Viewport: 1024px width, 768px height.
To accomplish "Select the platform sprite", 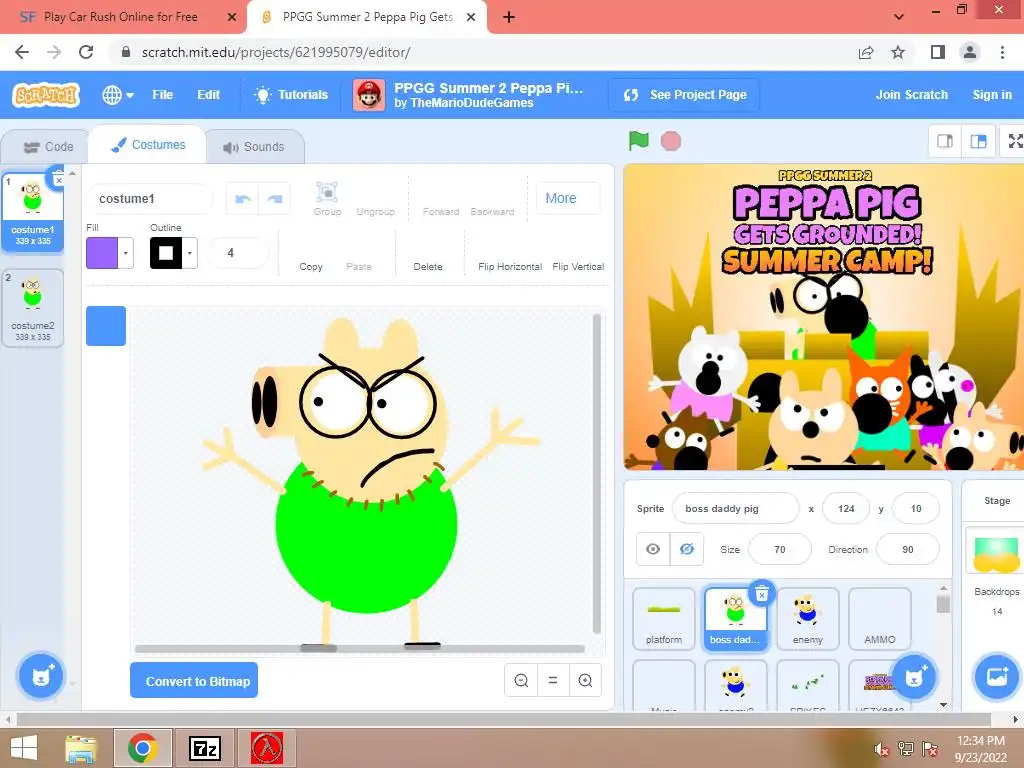I will pos(664,619).
